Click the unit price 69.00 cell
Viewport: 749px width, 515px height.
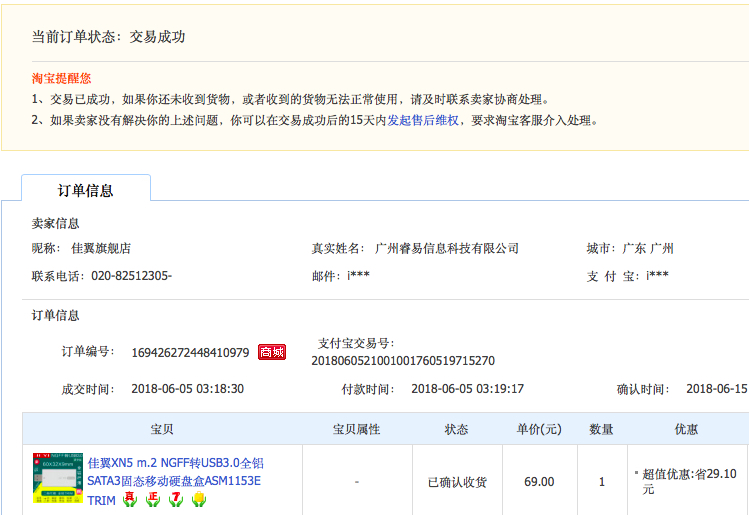[x=539, y=482]
